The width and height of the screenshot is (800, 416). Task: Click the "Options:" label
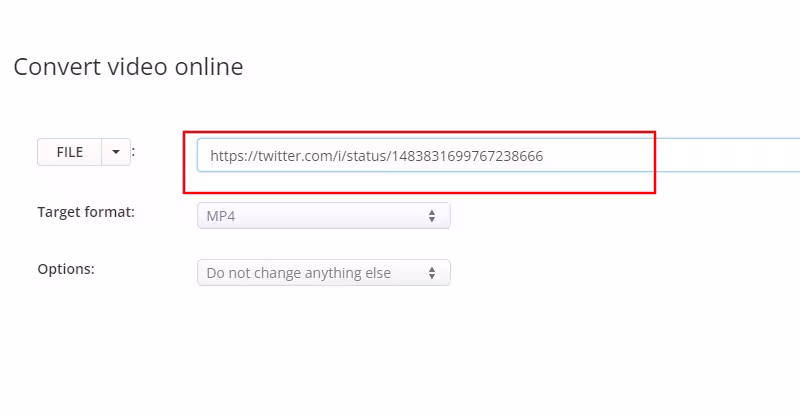[x=65, y=269]
